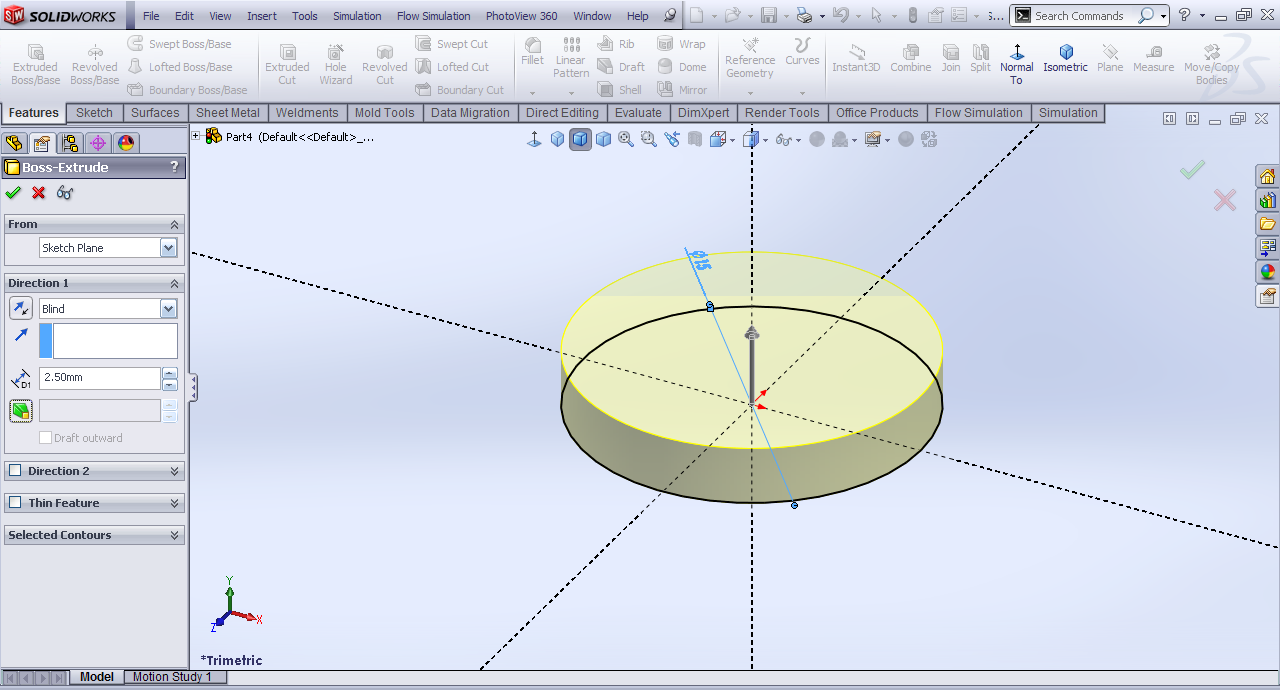Open the Sketch Plane dropdown under From
This screenshot has height=690, width=1280.
point(168,248)
